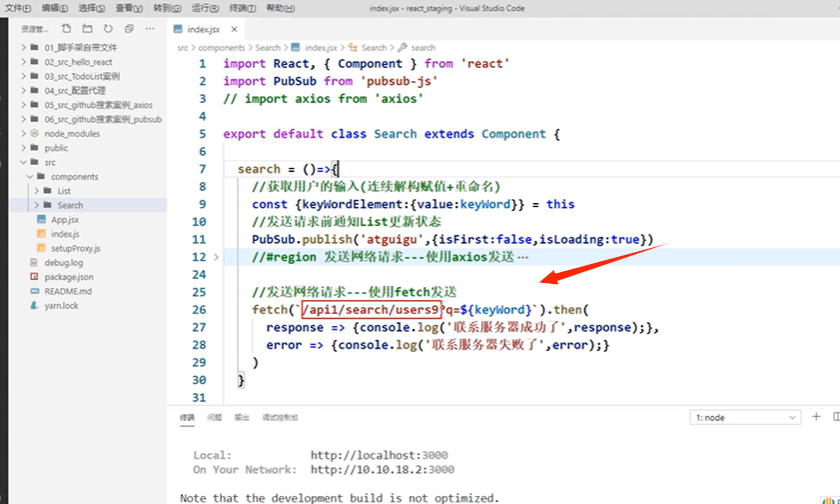This screenshot has width=840, height=504.
Task: Expand the List folder under components
Action: tap(36, 191)
